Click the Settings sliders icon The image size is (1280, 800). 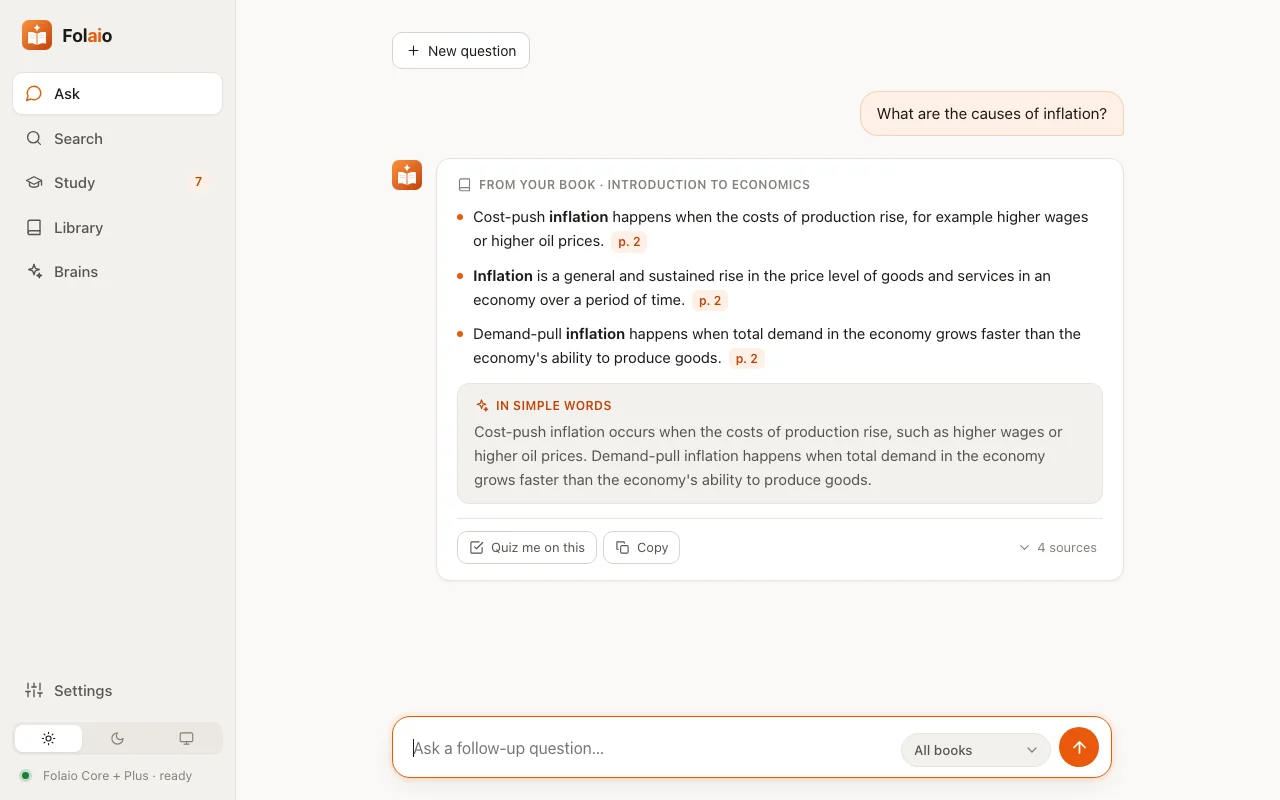pyautogui.click(x=34, y=690)
